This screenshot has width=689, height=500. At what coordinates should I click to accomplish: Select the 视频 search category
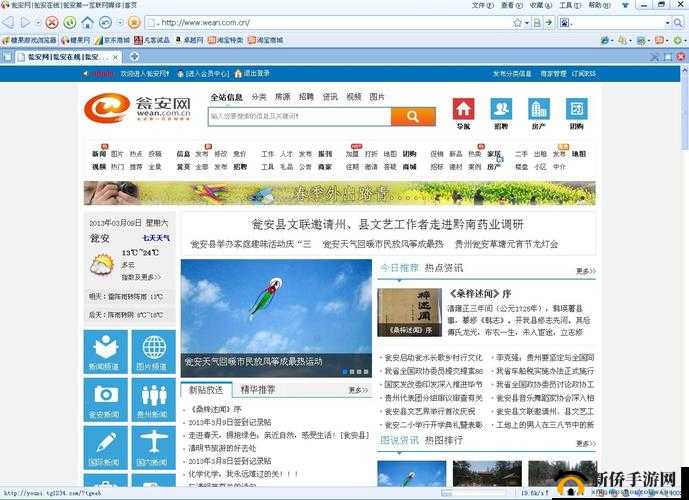coord(354,97)
